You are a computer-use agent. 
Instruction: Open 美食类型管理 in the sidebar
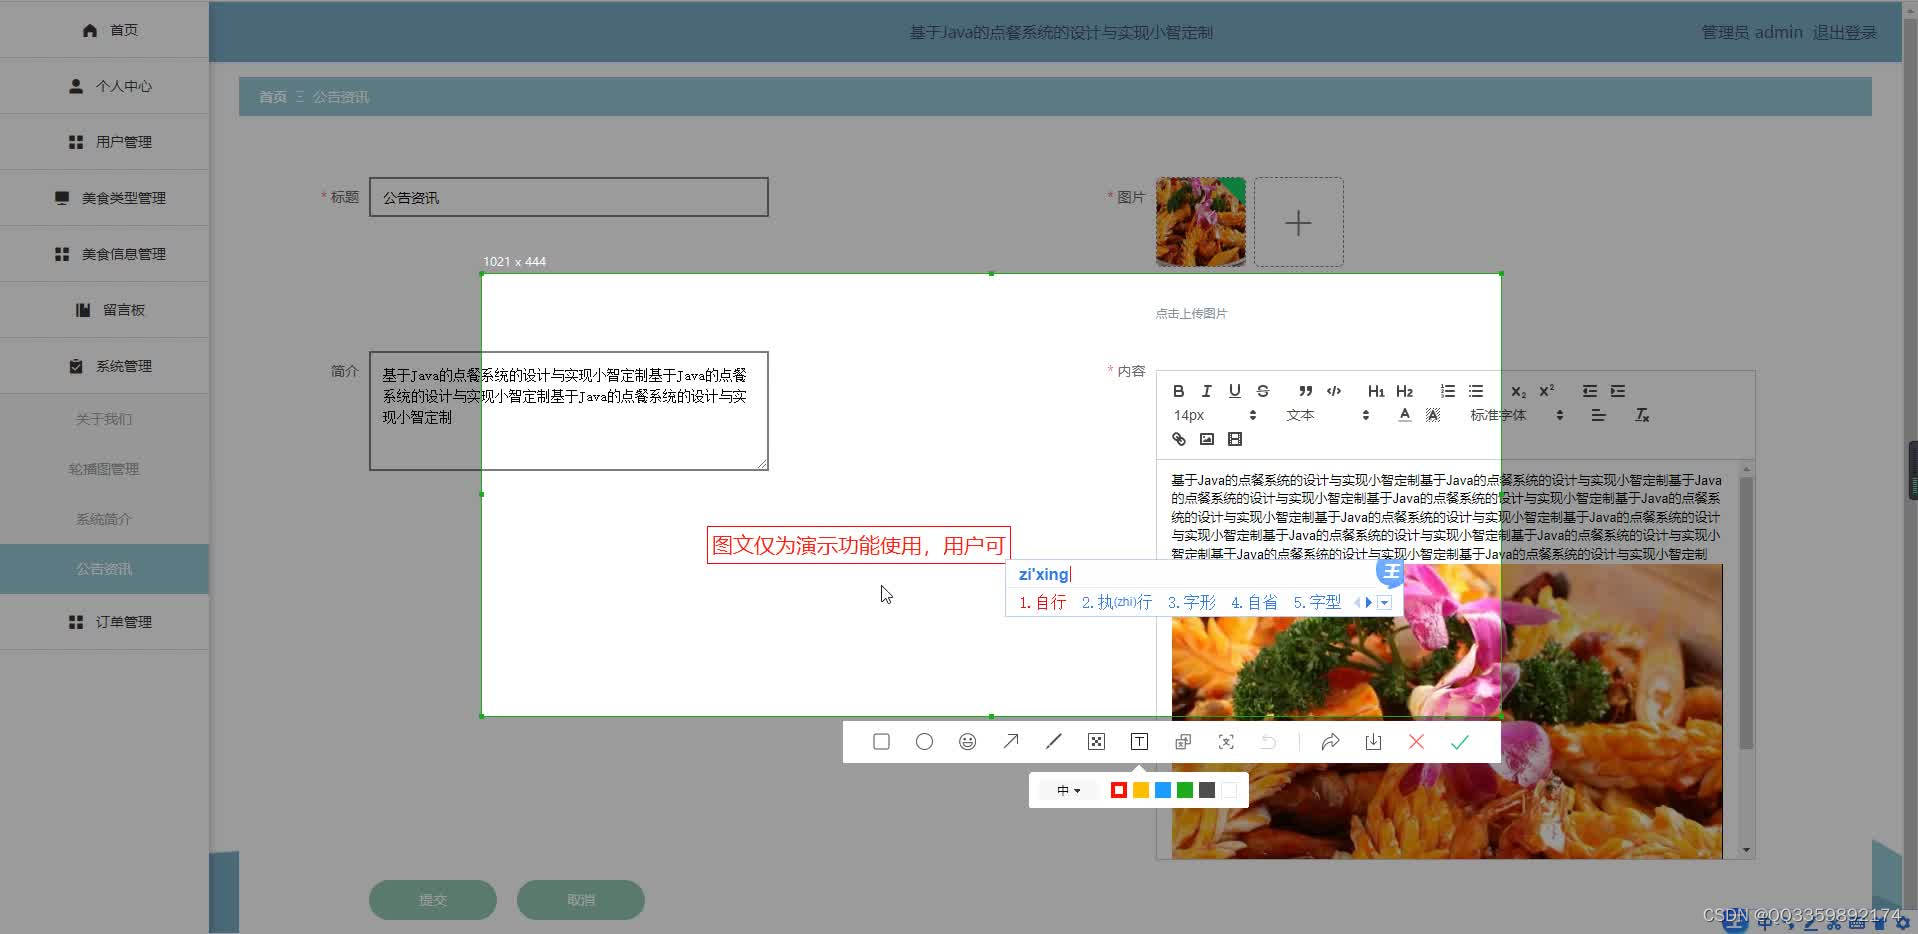104,198
